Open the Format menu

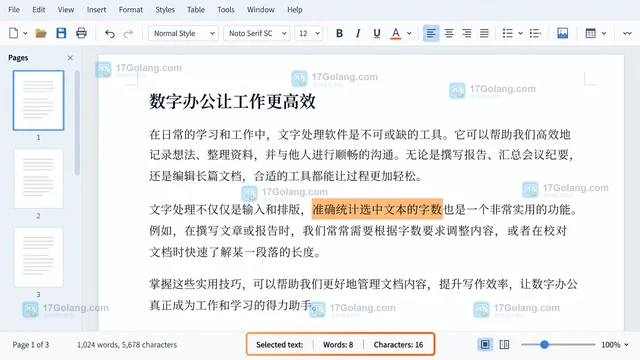131,9
